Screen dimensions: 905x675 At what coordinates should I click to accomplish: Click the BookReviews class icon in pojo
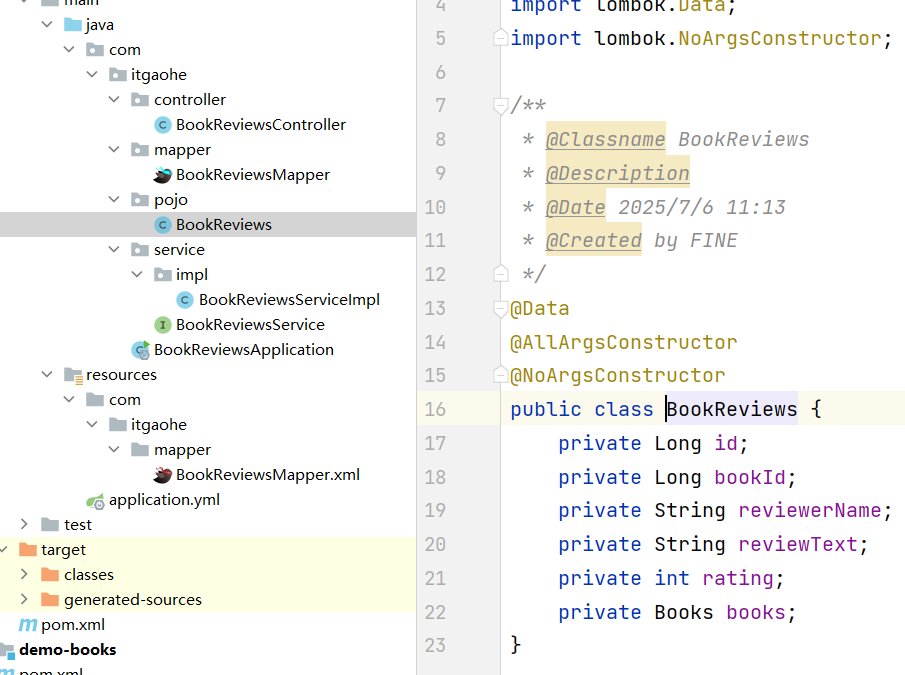[163, 224]
